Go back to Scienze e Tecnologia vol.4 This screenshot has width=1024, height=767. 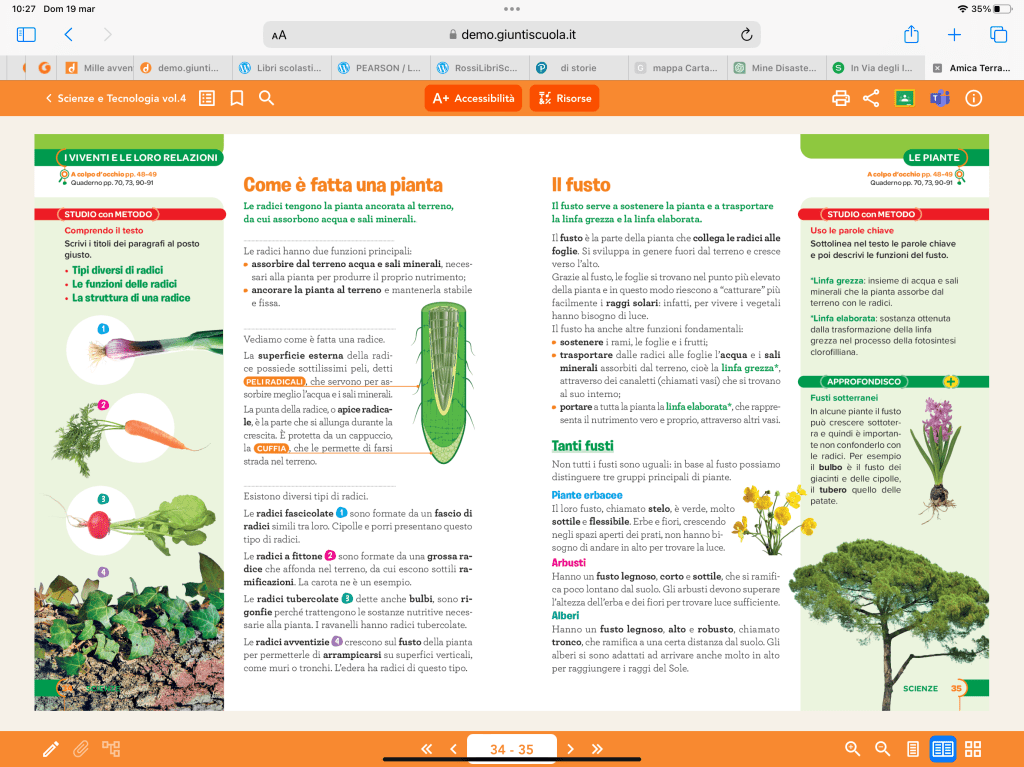[x=115, y=98]
